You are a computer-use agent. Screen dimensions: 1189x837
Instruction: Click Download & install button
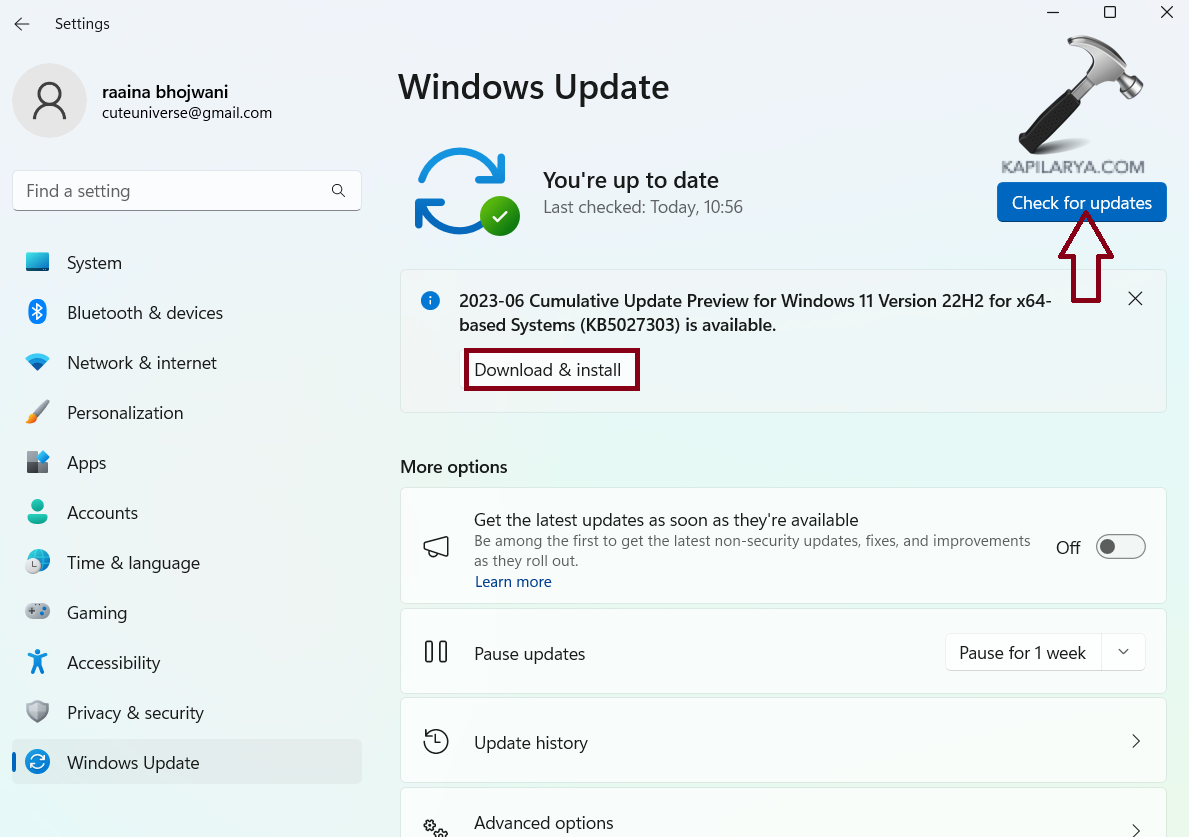point(548,370)
